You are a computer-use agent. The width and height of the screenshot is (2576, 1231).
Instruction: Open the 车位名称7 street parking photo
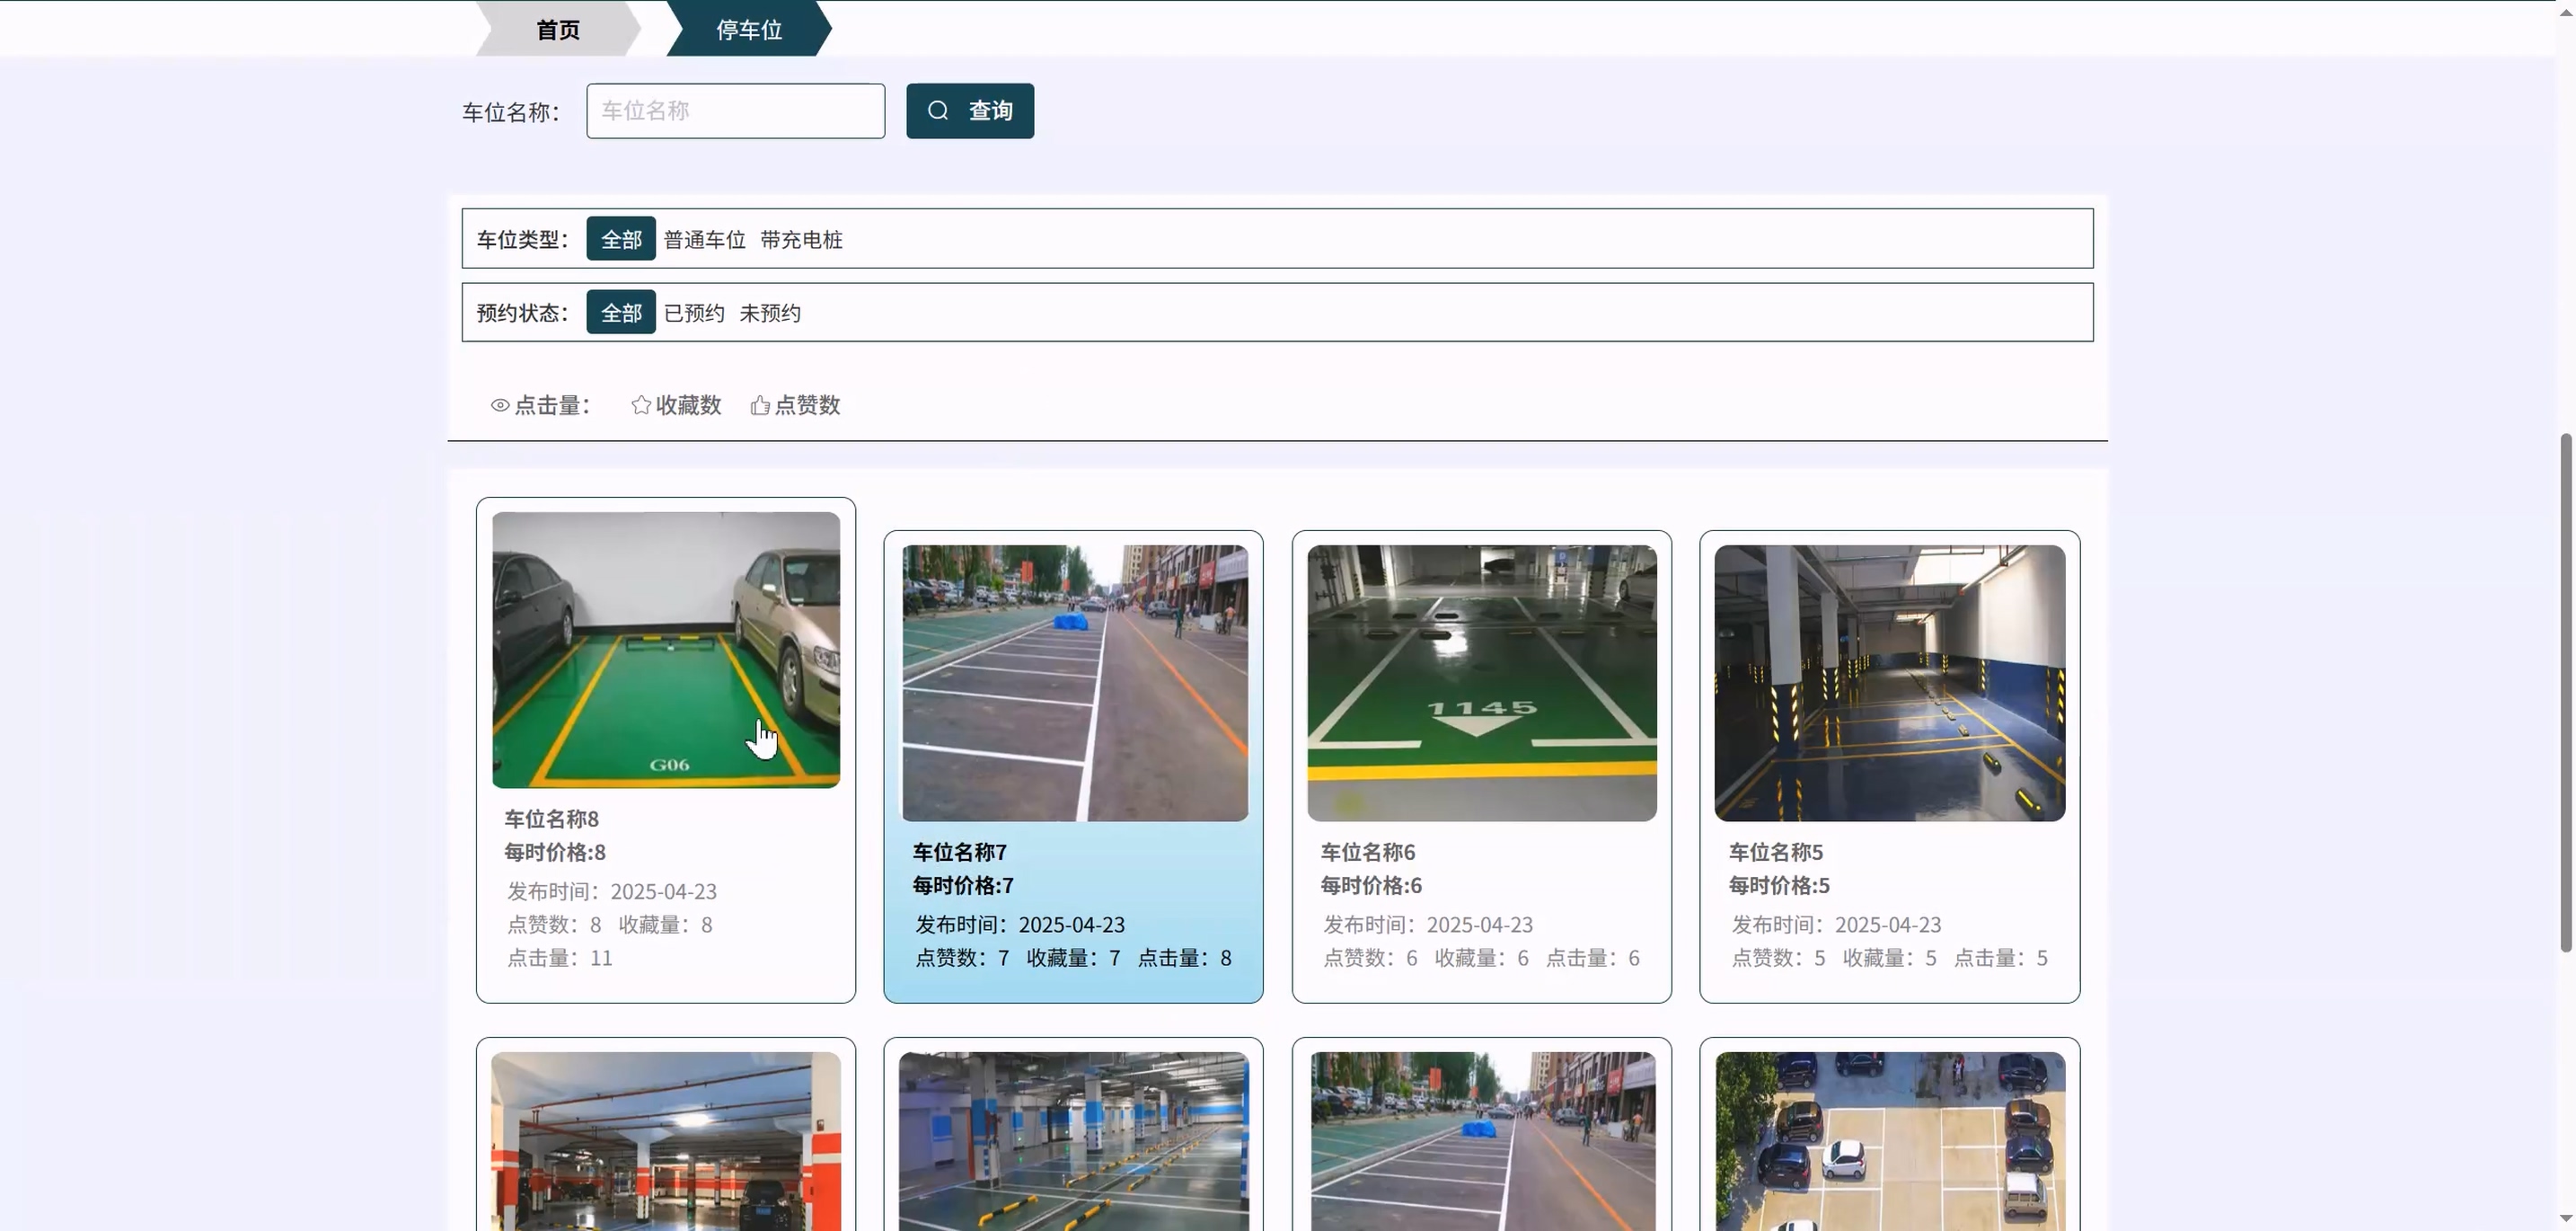(x=1074, y=683)
